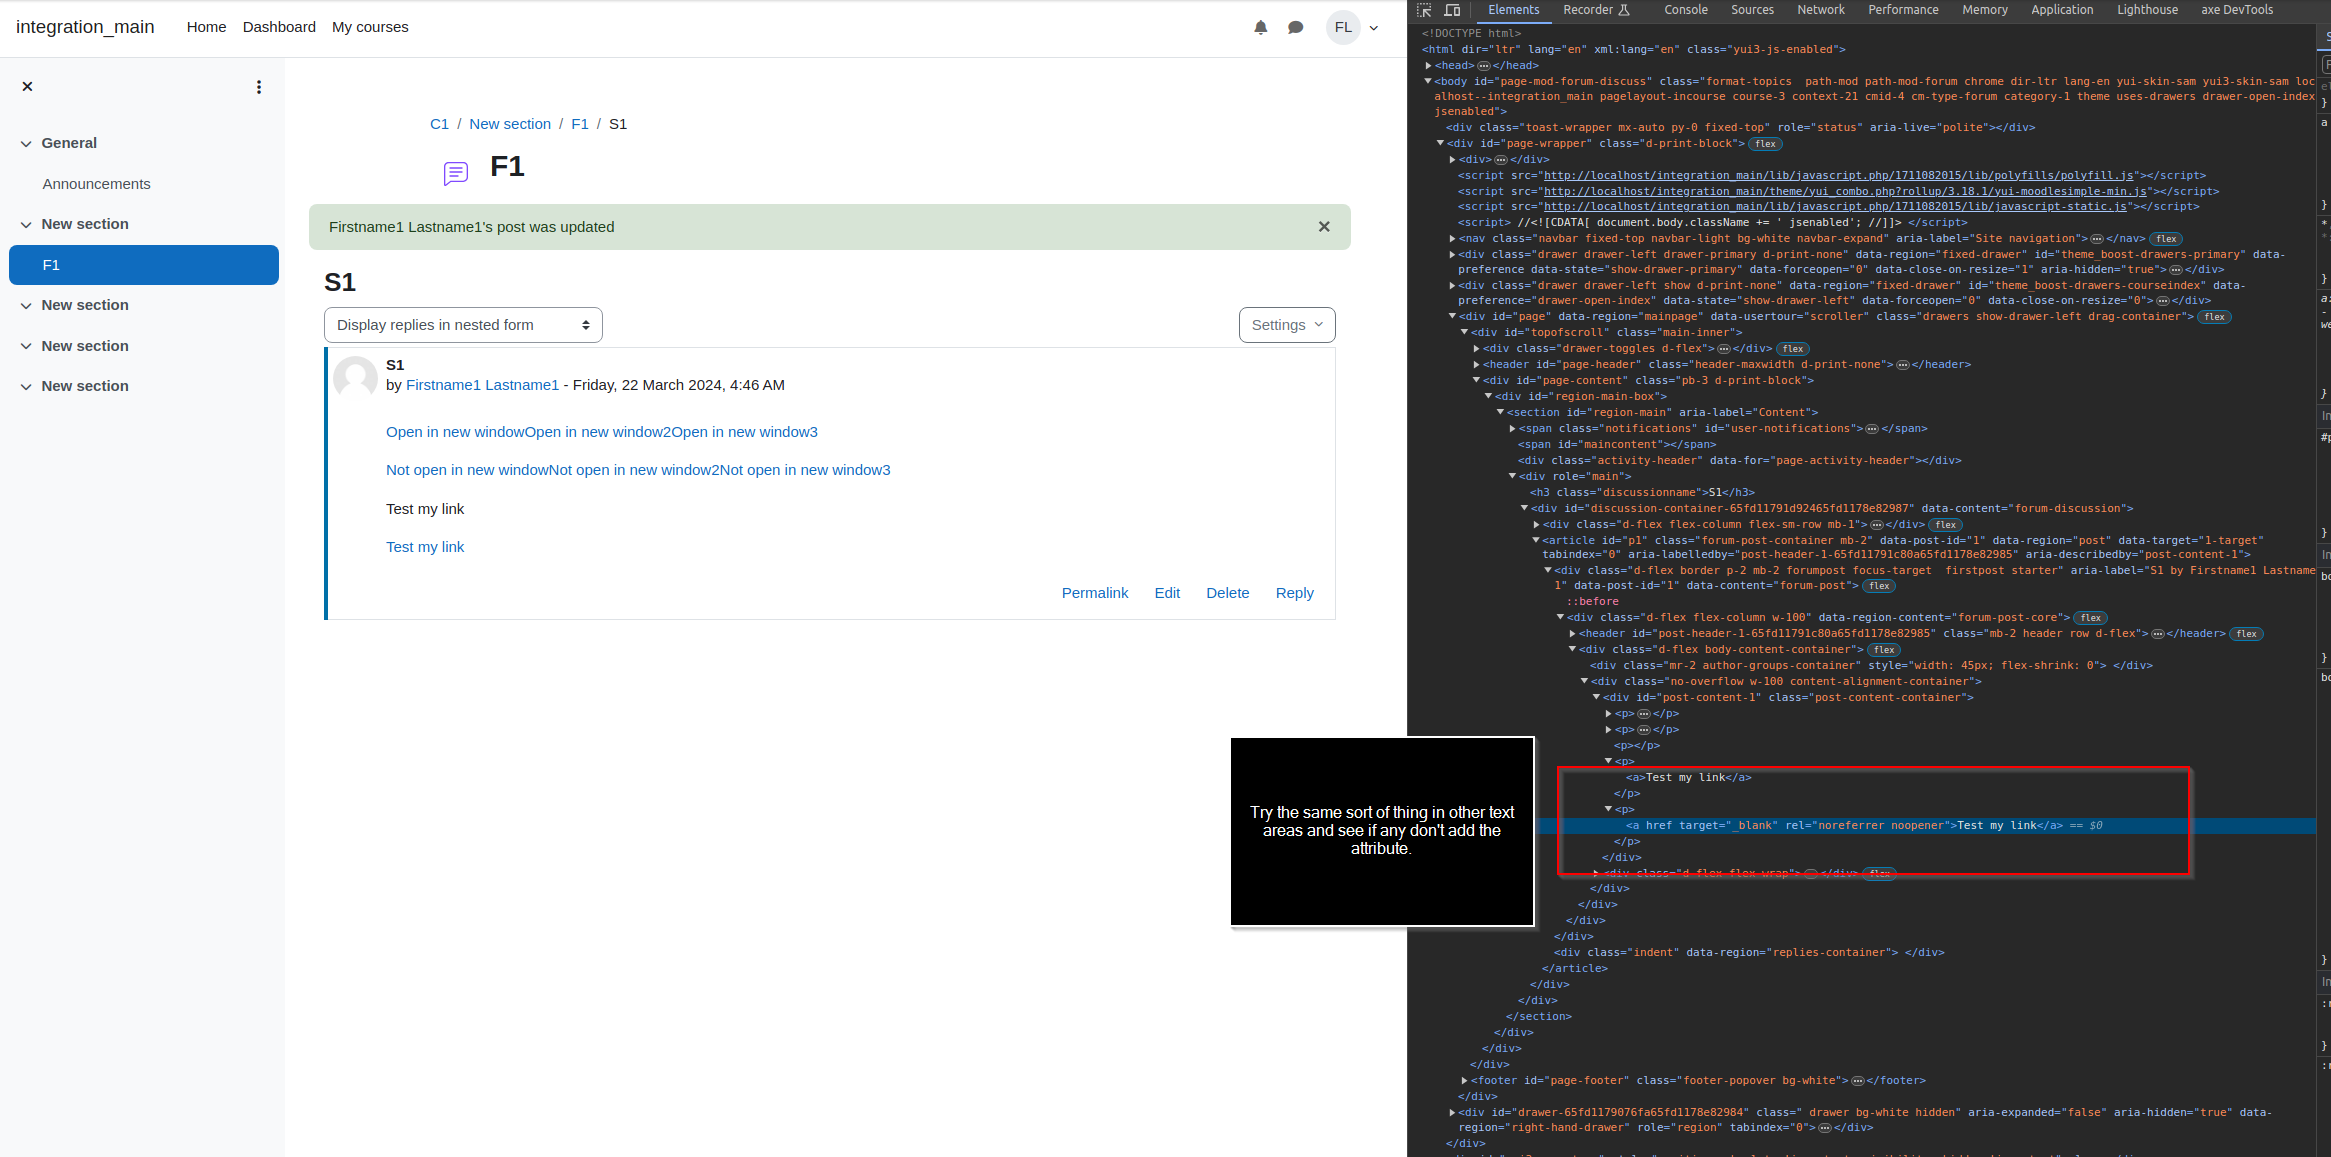This screenshot has width=2331, height=1157.
Task: Expand the page-footer element node
Action: 1464,1081
